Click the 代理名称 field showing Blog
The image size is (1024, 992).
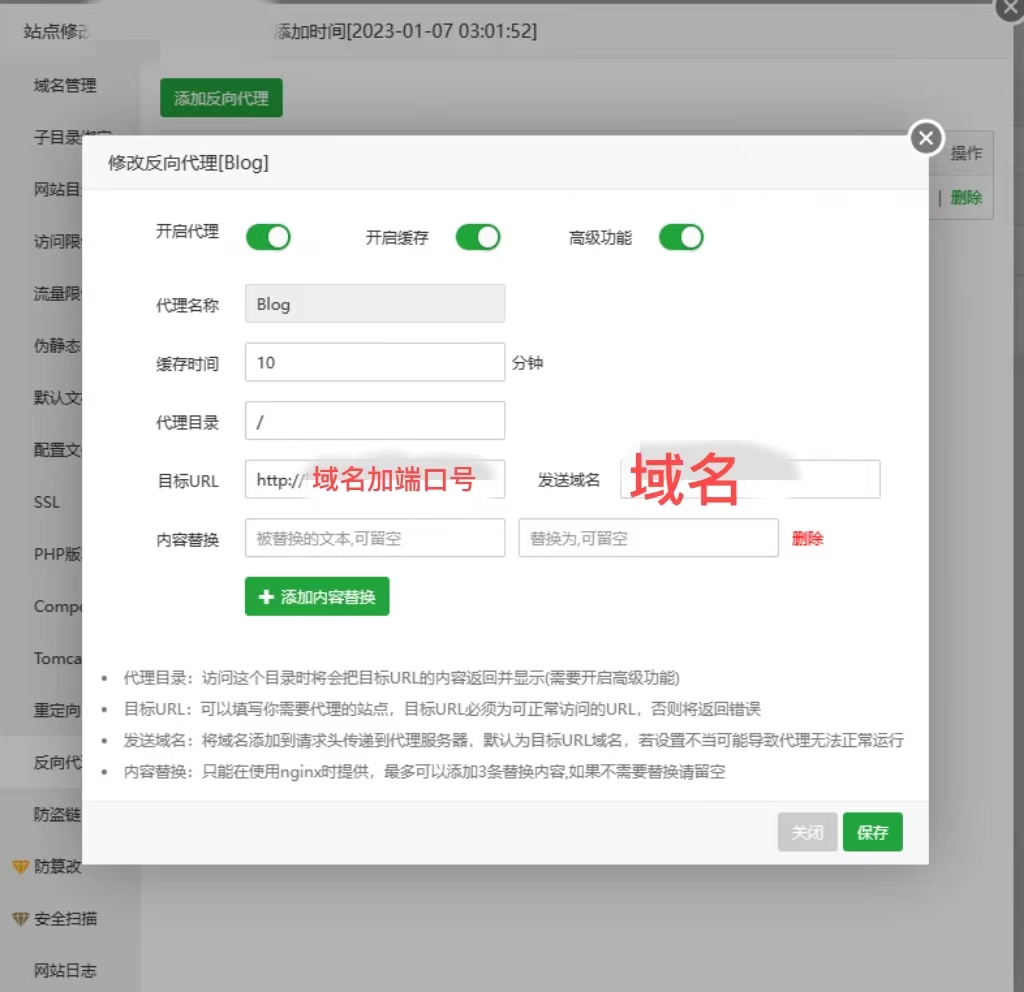click(x=374, y=304)
